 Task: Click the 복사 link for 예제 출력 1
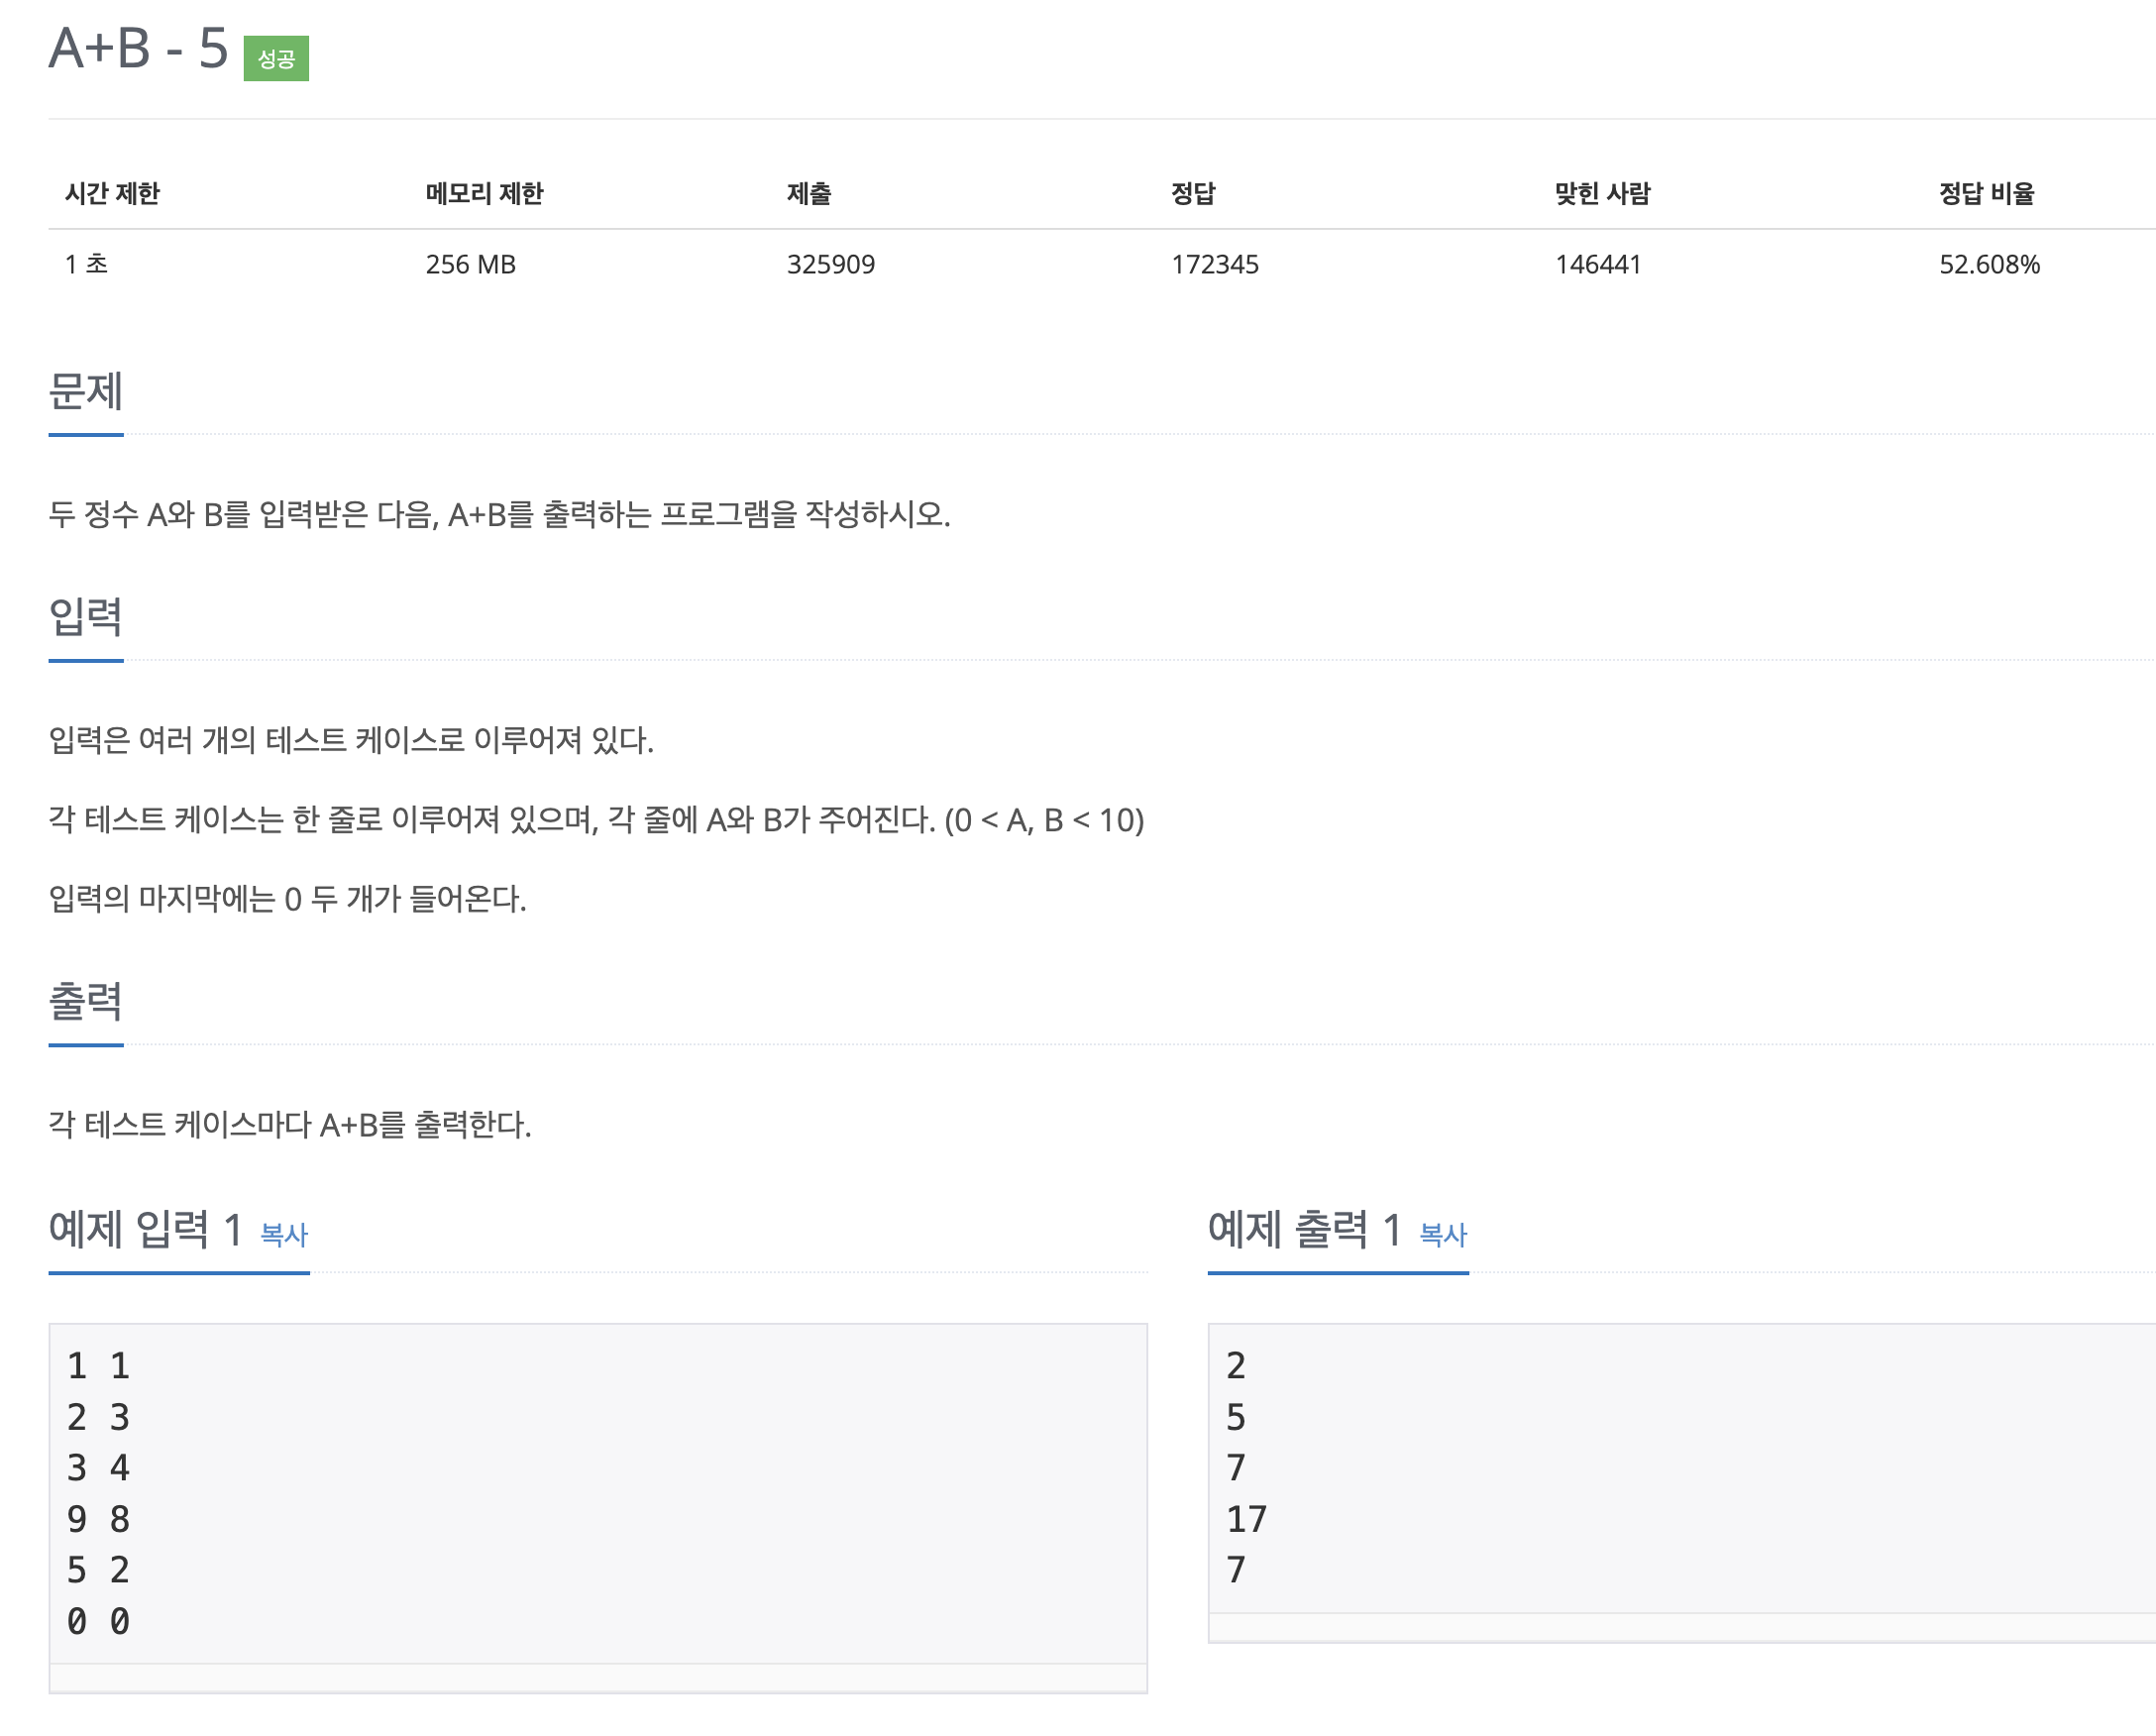1443,1235
